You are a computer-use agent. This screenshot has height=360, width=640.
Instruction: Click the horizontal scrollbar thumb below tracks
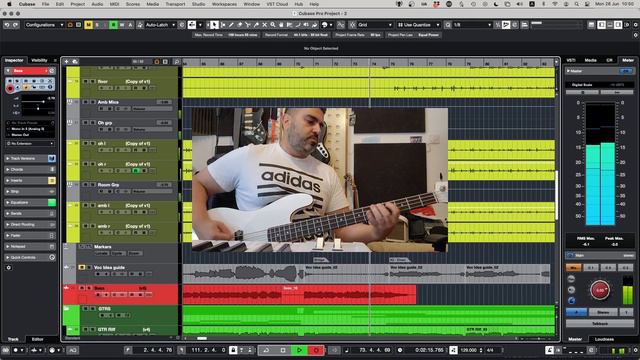202,338
